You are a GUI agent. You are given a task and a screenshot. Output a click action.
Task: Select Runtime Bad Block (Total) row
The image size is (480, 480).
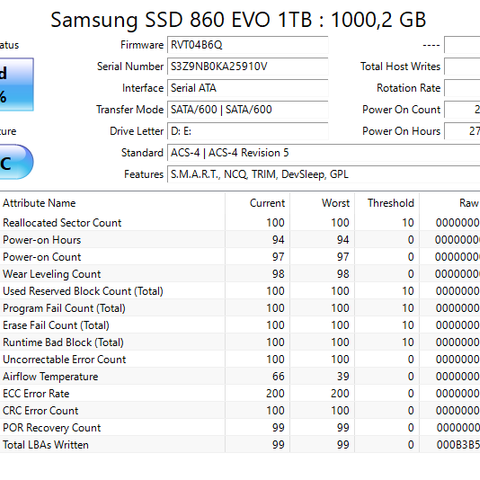[240, 342]
